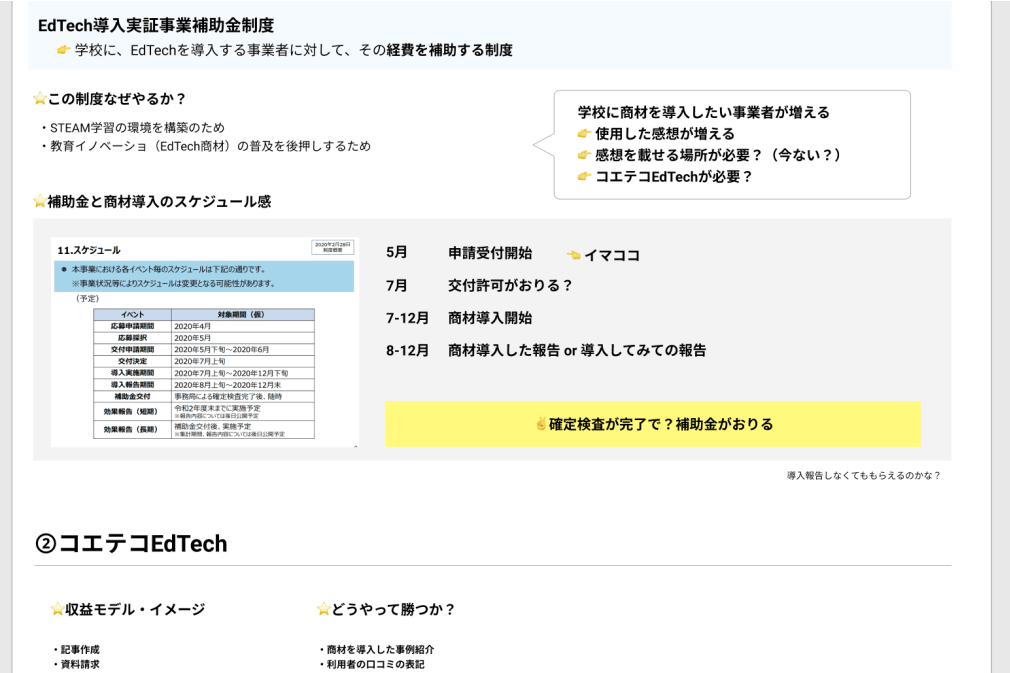Viewport: 1010px width, 673px height.
Task: Click the pointing-hand emoji before 学校に、EdTechを導入する
Action: coord(64,50)
